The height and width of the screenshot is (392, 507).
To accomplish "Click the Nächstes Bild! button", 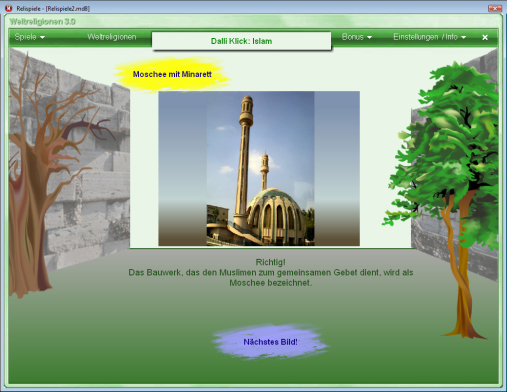I will click(x=270, y=342).
